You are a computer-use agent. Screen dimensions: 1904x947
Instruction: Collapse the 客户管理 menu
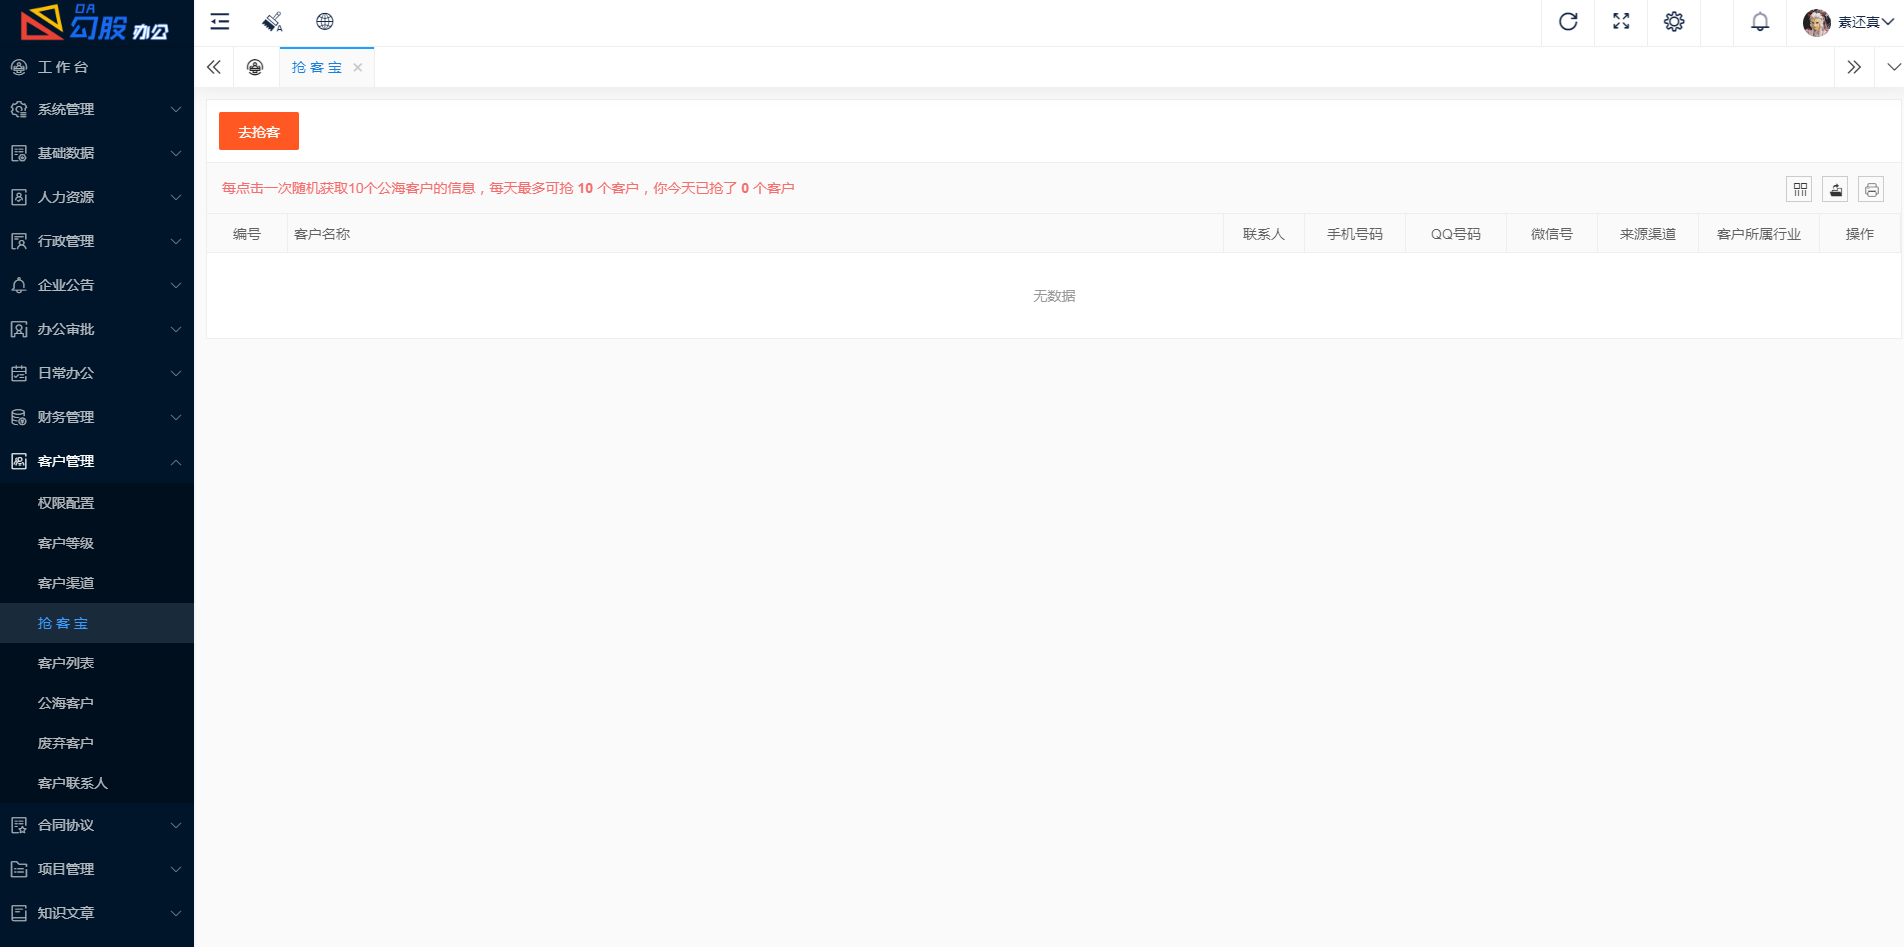[x=97, y=461]
